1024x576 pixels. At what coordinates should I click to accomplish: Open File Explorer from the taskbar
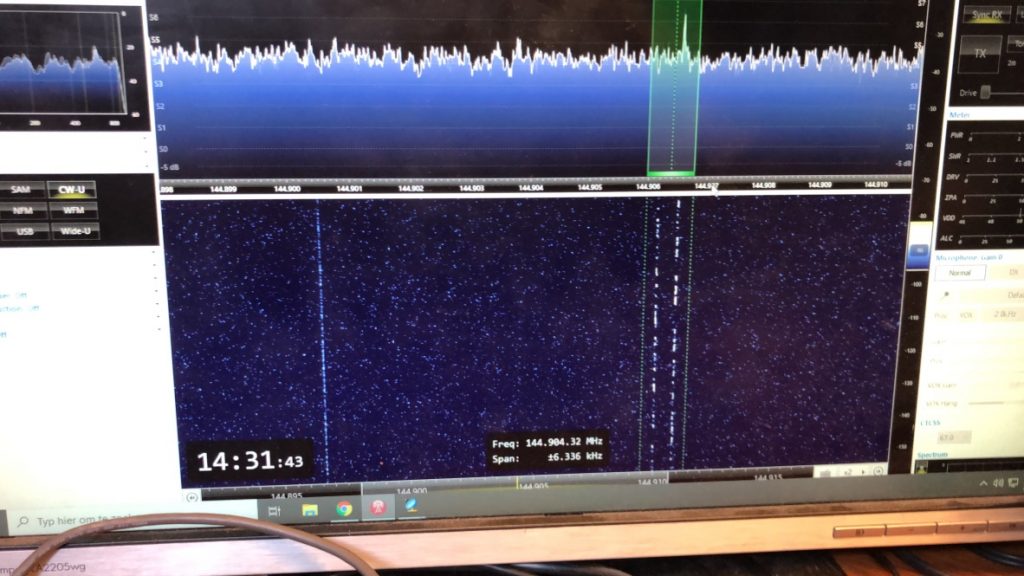[310, 509]
